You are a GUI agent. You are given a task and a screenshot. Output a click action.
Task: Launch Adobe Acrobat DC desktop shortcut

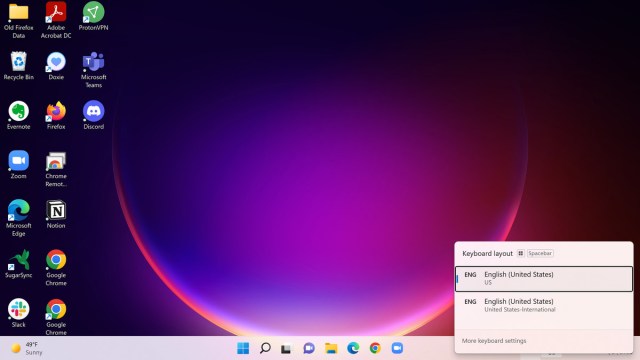[x=56, y=20]
